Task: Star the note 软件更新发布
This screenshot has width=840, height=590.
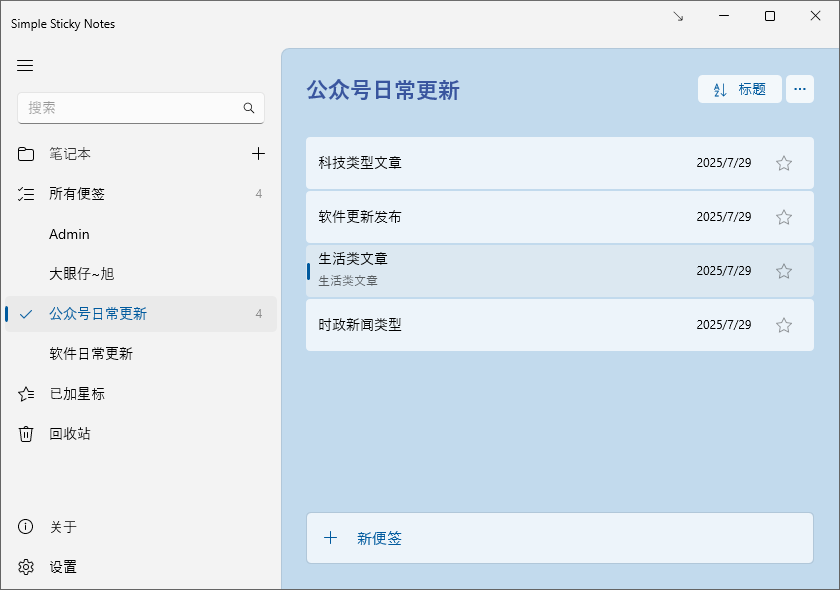Action: (784, 217)
